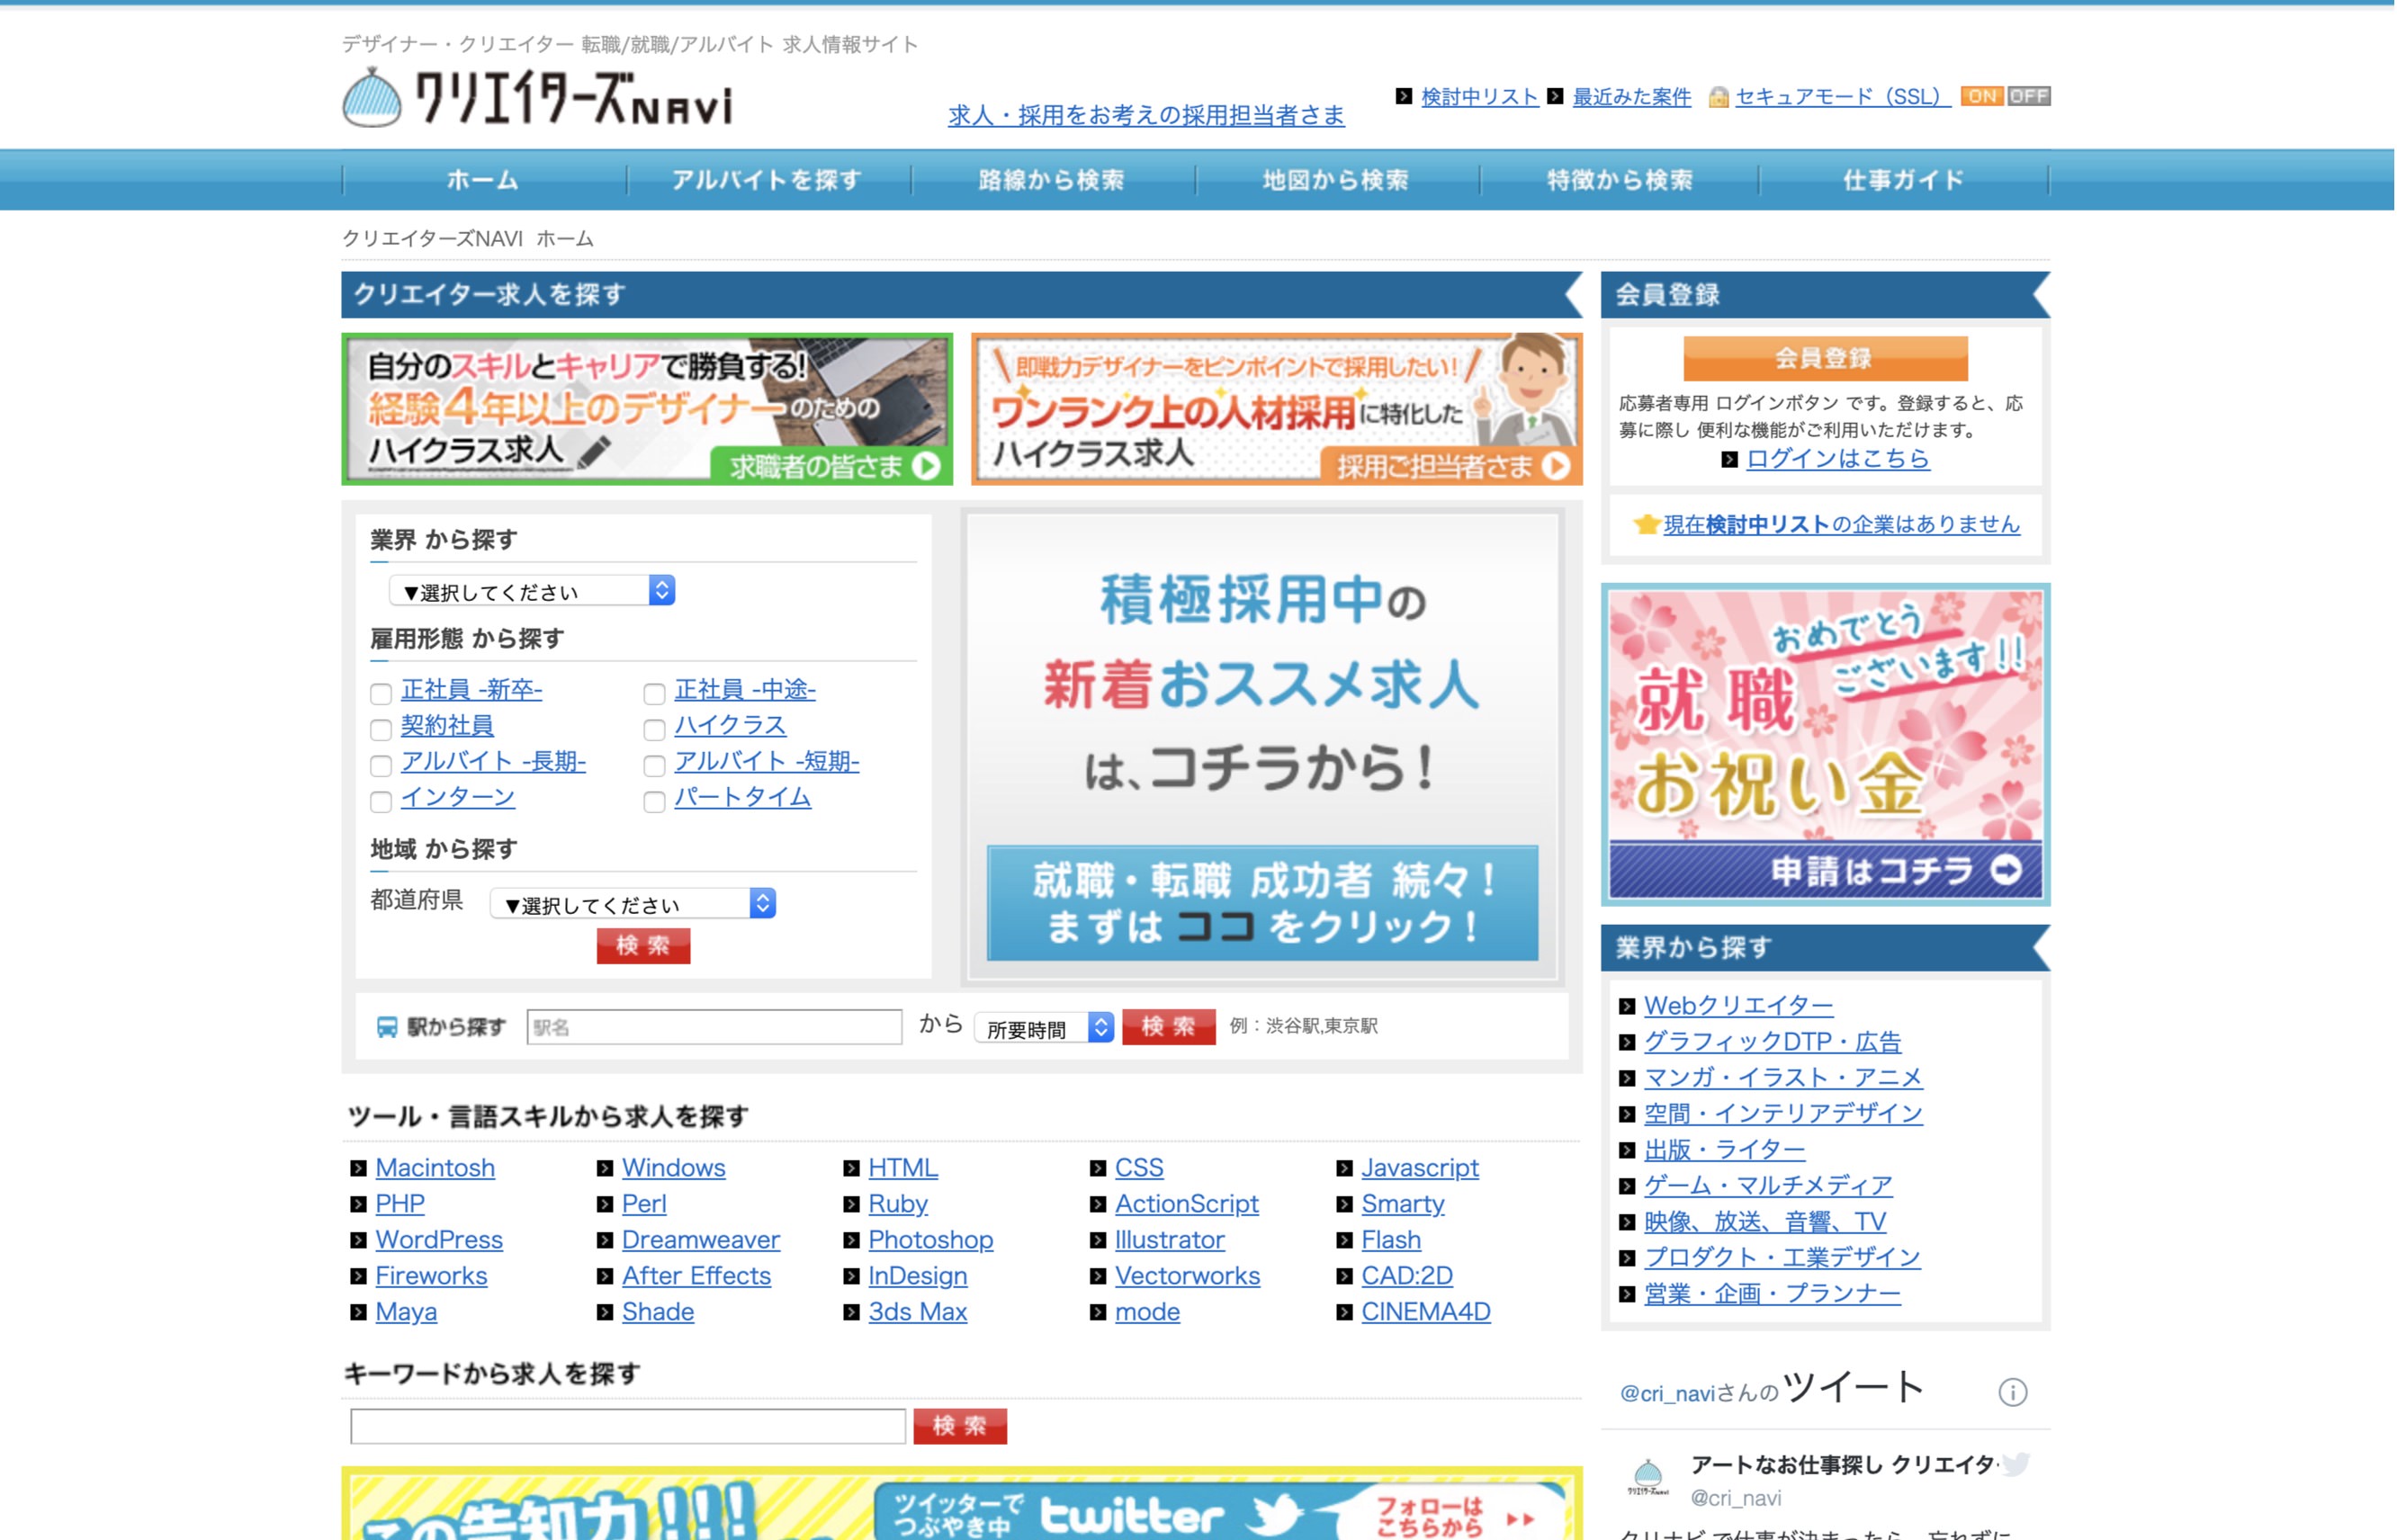Go to 路線から検索 nav item
Screen dimensions: 2397x1540
tap(1053, 180)
